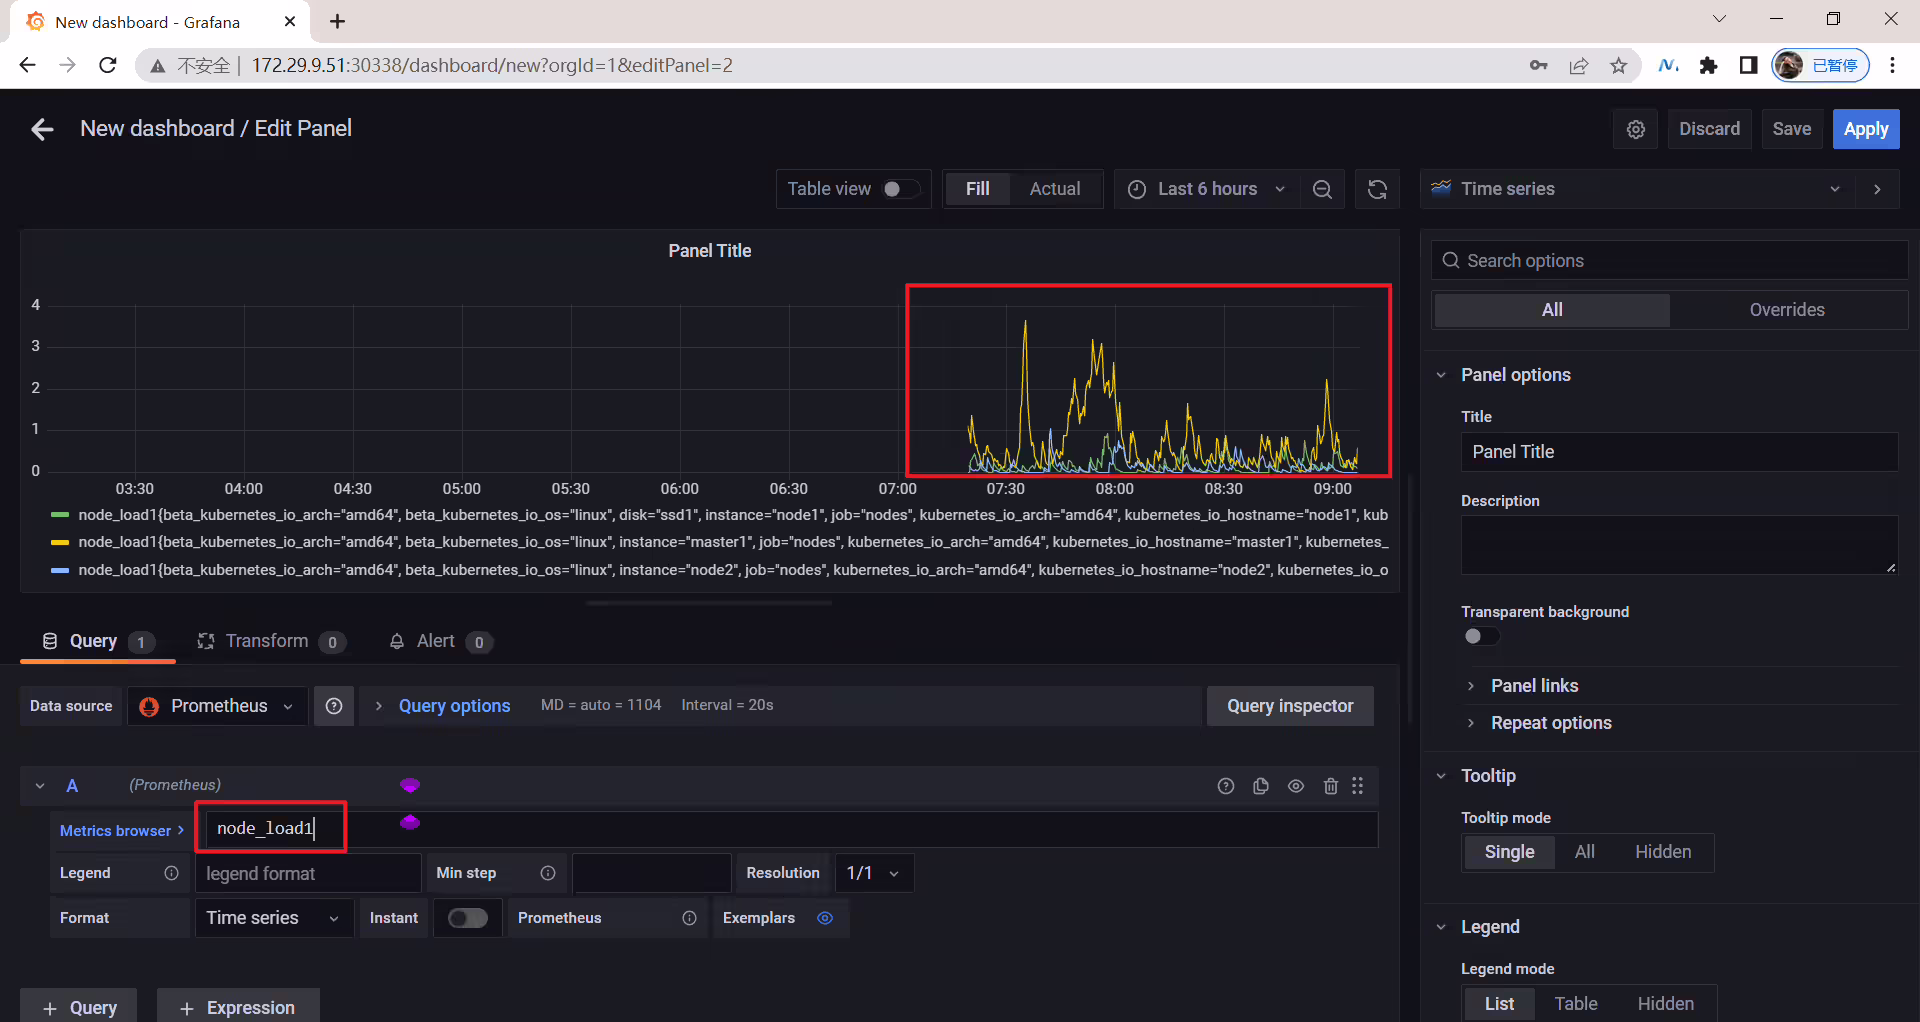
Task: Duplicate query A with the copy icon
Action: 1261,786
